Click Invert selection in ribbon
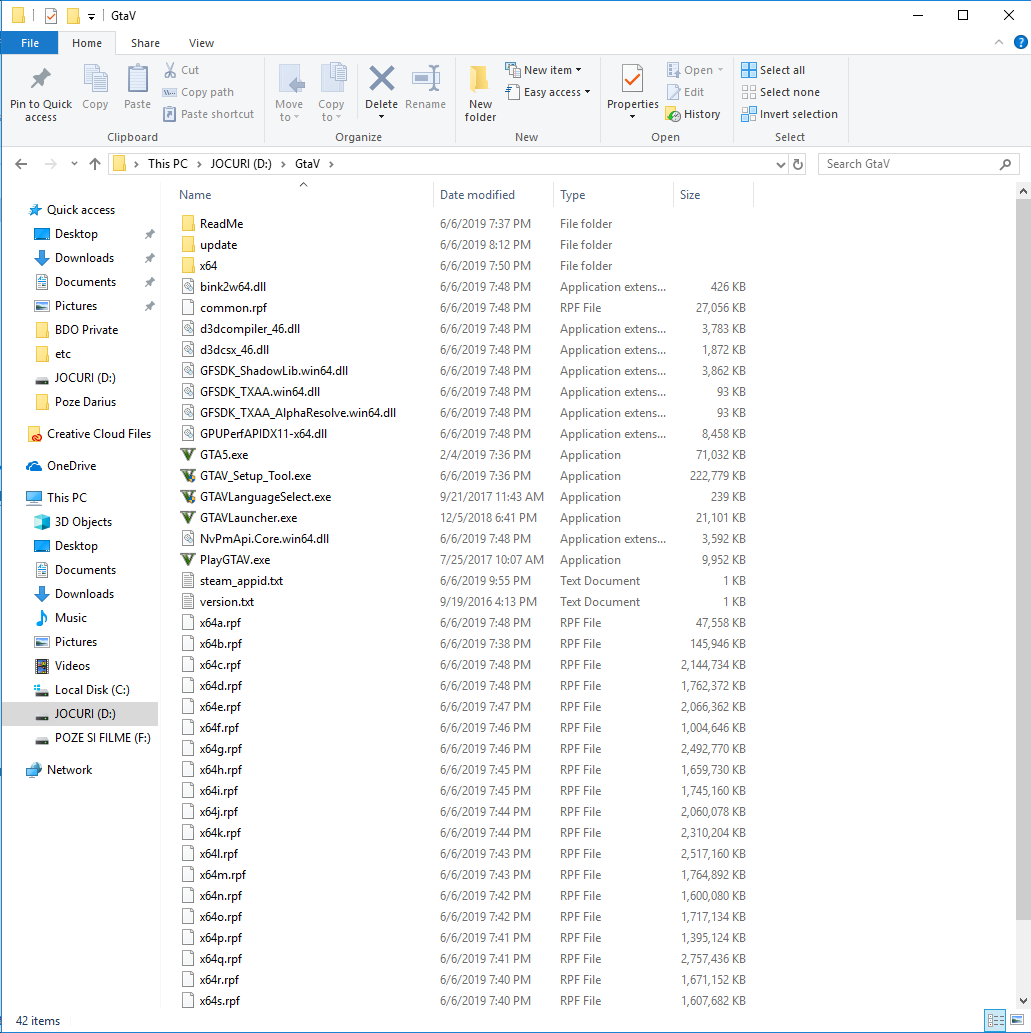Image resolution: width=1031 pixels, height=1033 pixels. 789,114
